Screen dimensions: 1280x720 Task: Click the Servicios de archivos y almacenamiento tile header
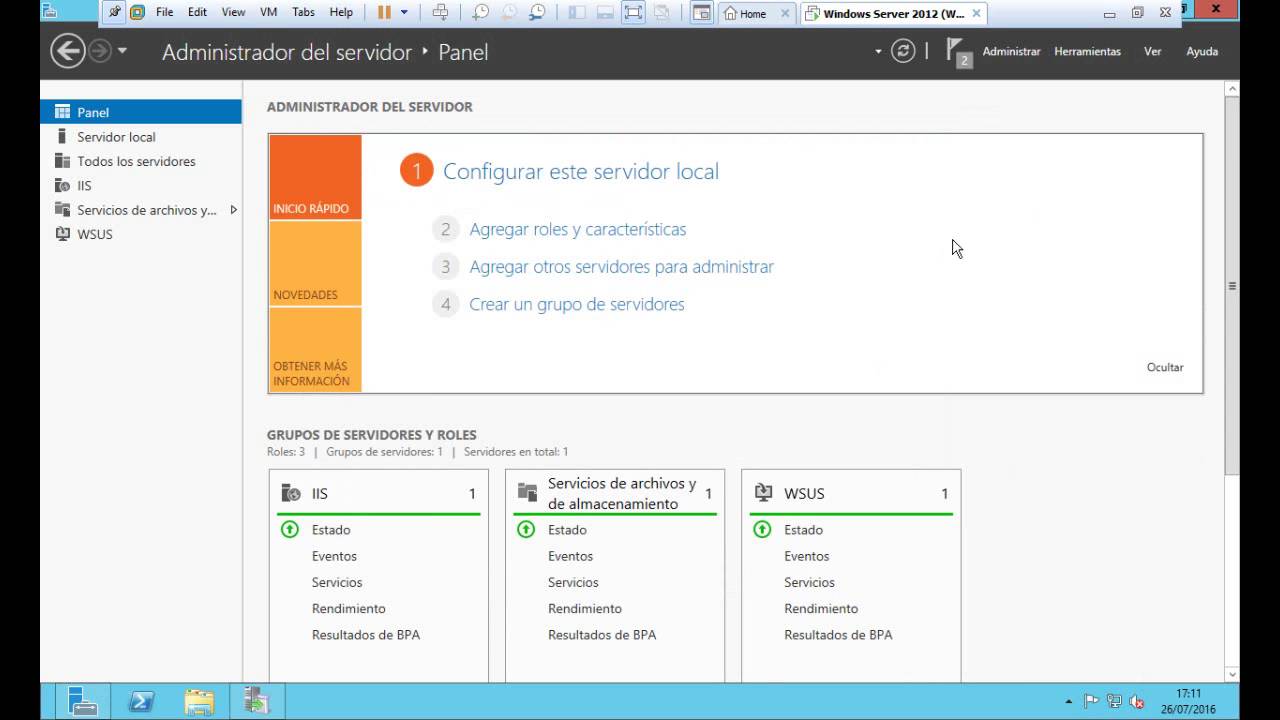pos(615,493)
